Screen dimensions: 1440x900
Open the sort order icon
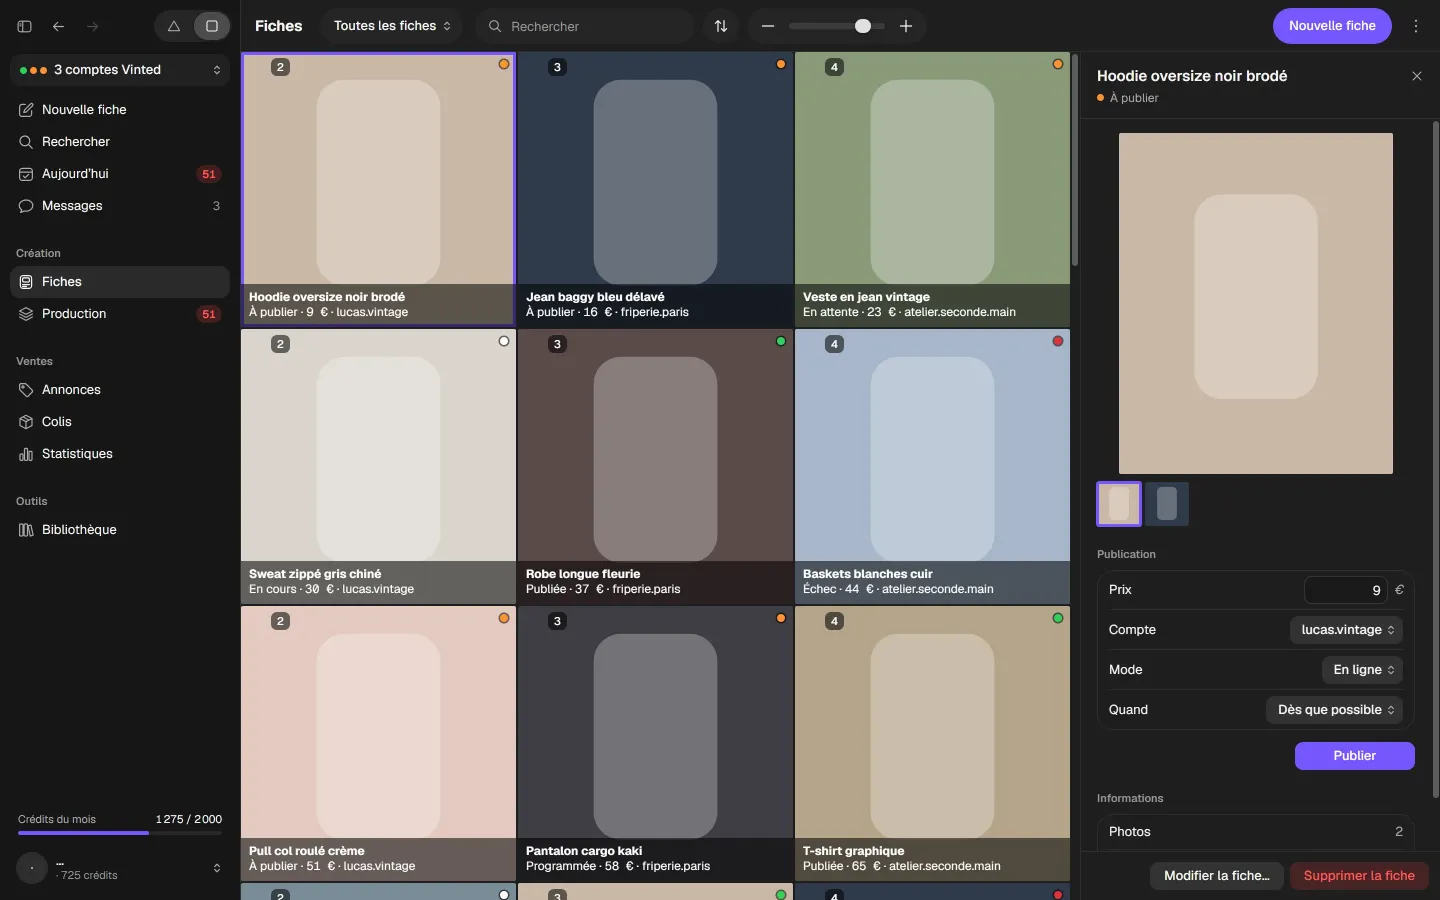[721, 26]
